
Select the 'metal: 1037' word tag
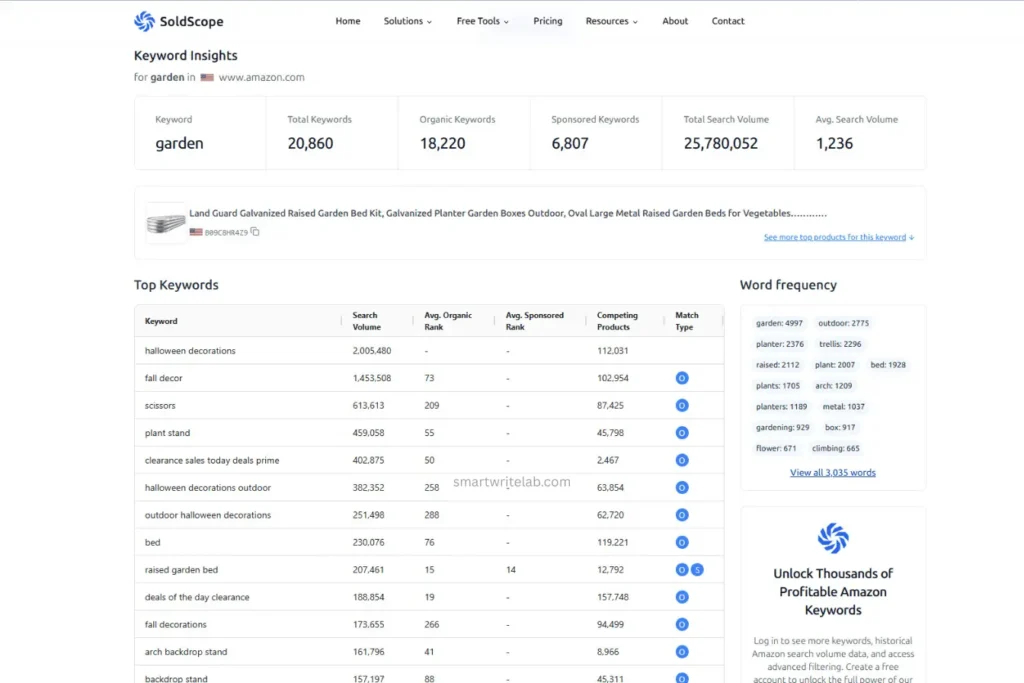point(843,407)
